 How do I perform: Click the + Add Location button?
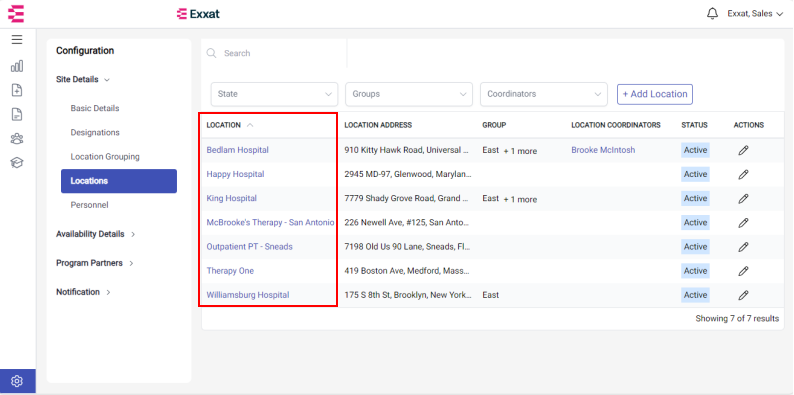click(655, 94)
